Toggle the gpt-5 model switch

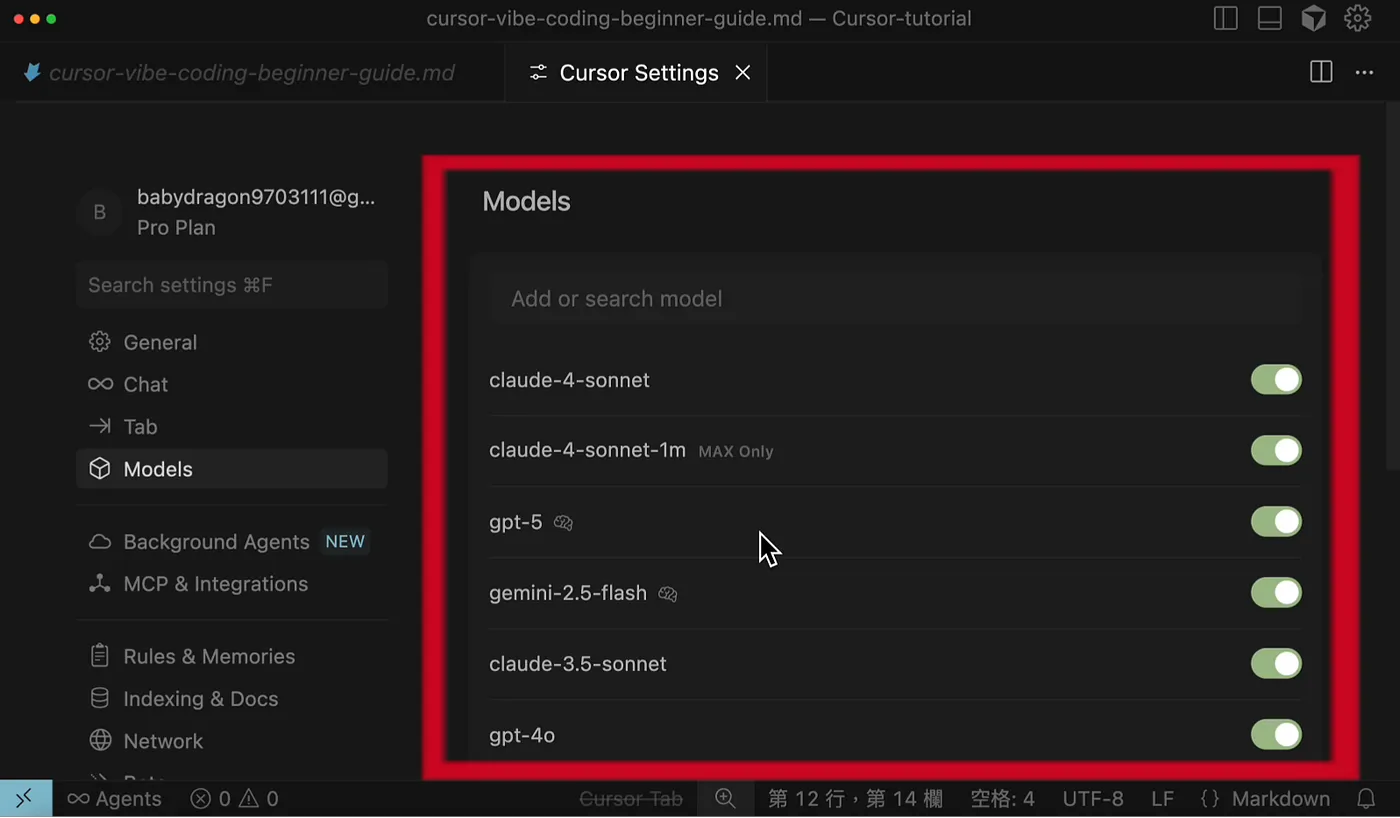1276,522
